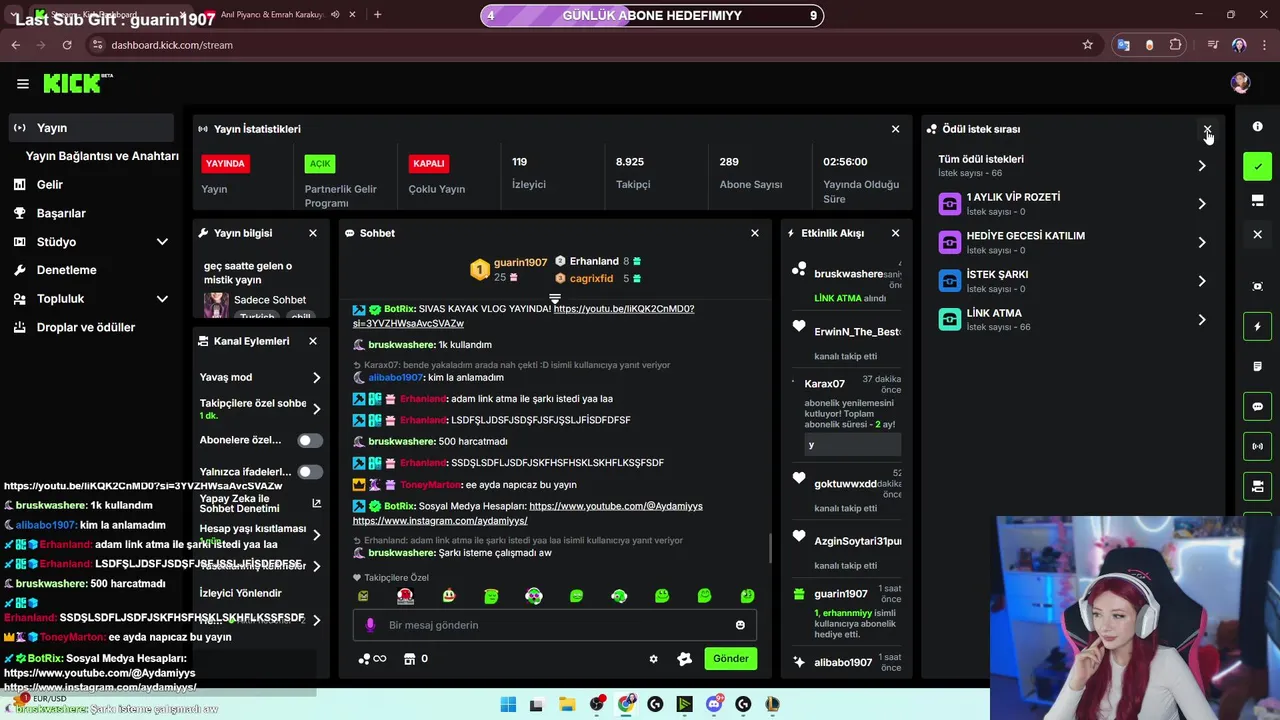Open the emoji picker in the message box

(740, 625)
